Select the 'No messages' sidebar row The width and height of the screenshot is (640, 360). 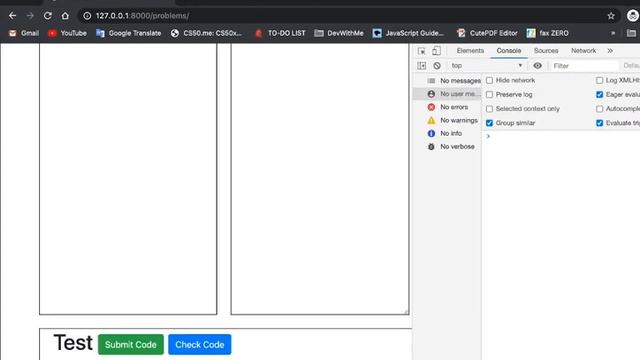pyautogui.click(x=447, y=81)
